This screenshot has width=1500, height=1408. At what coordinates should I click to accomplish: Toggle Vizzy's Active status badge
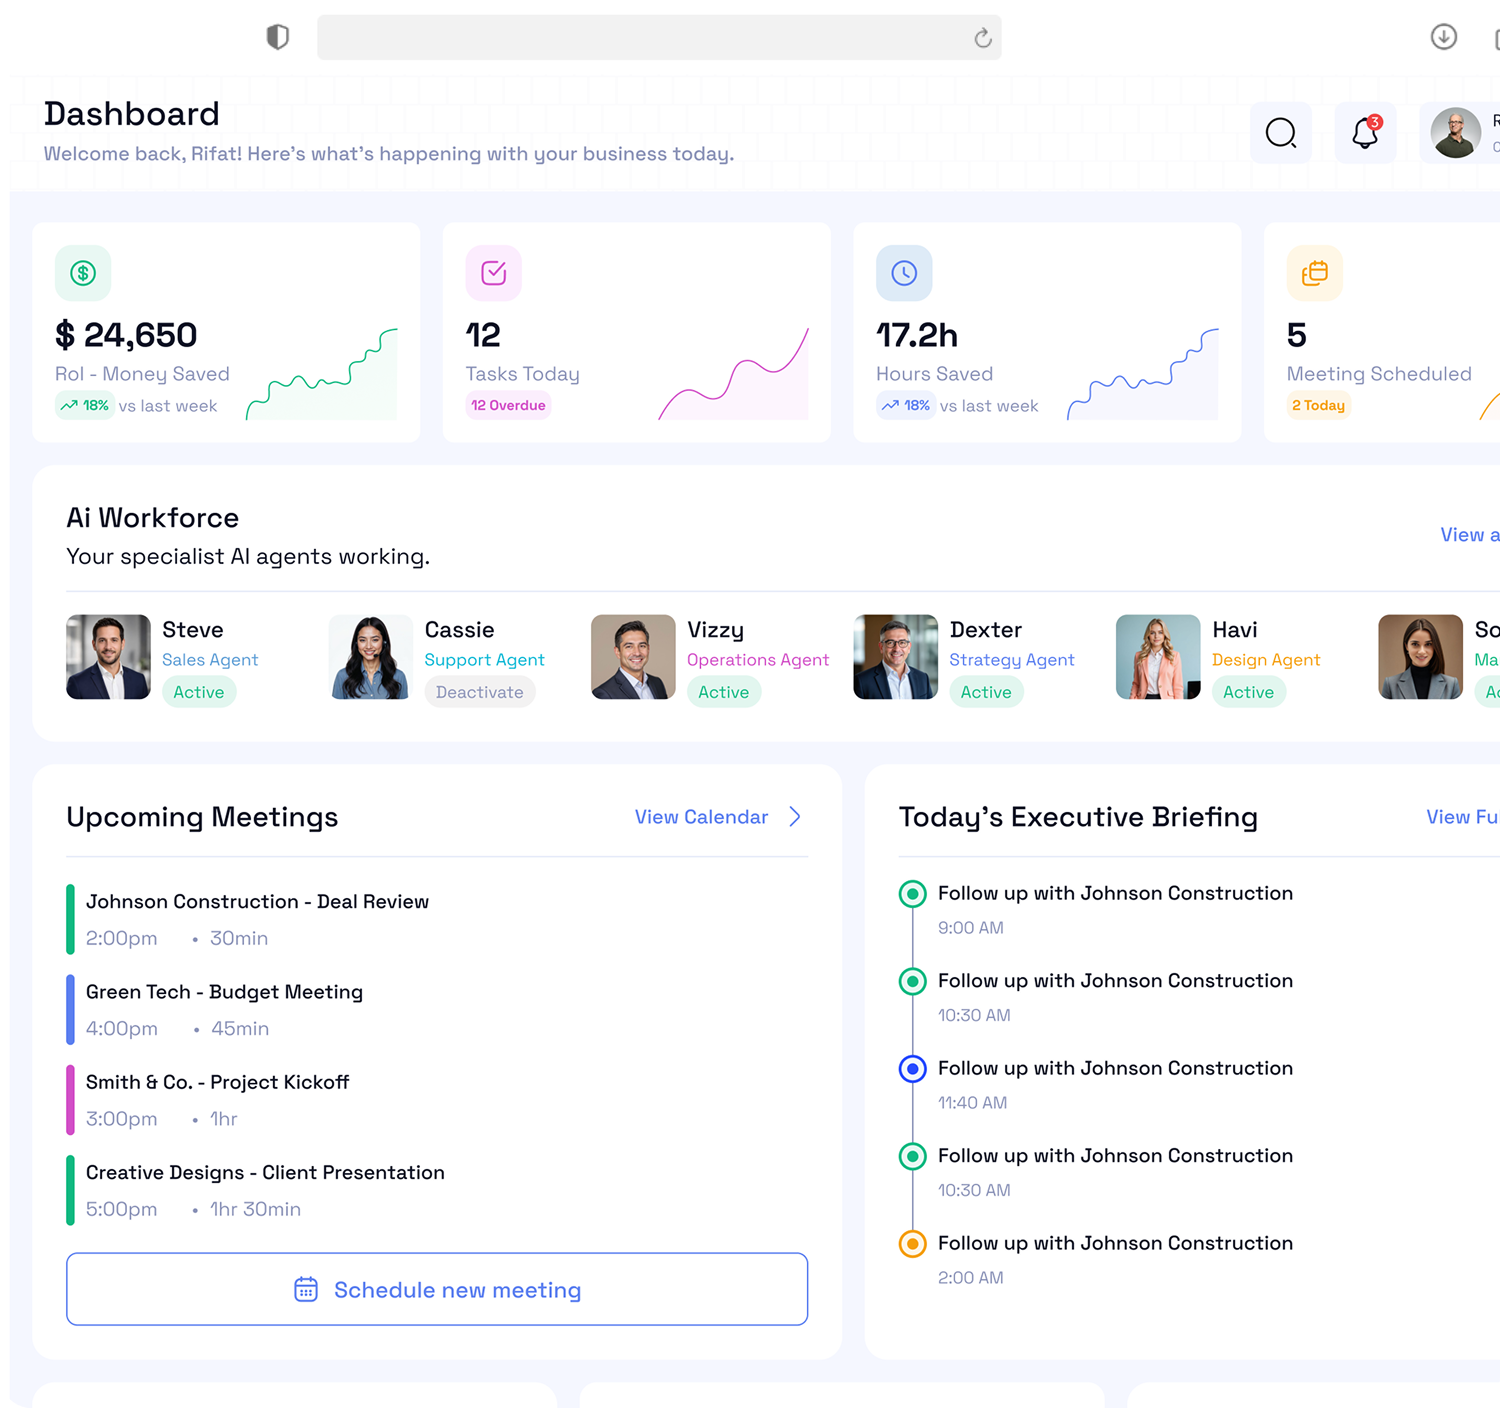click(x=724, y=692)
